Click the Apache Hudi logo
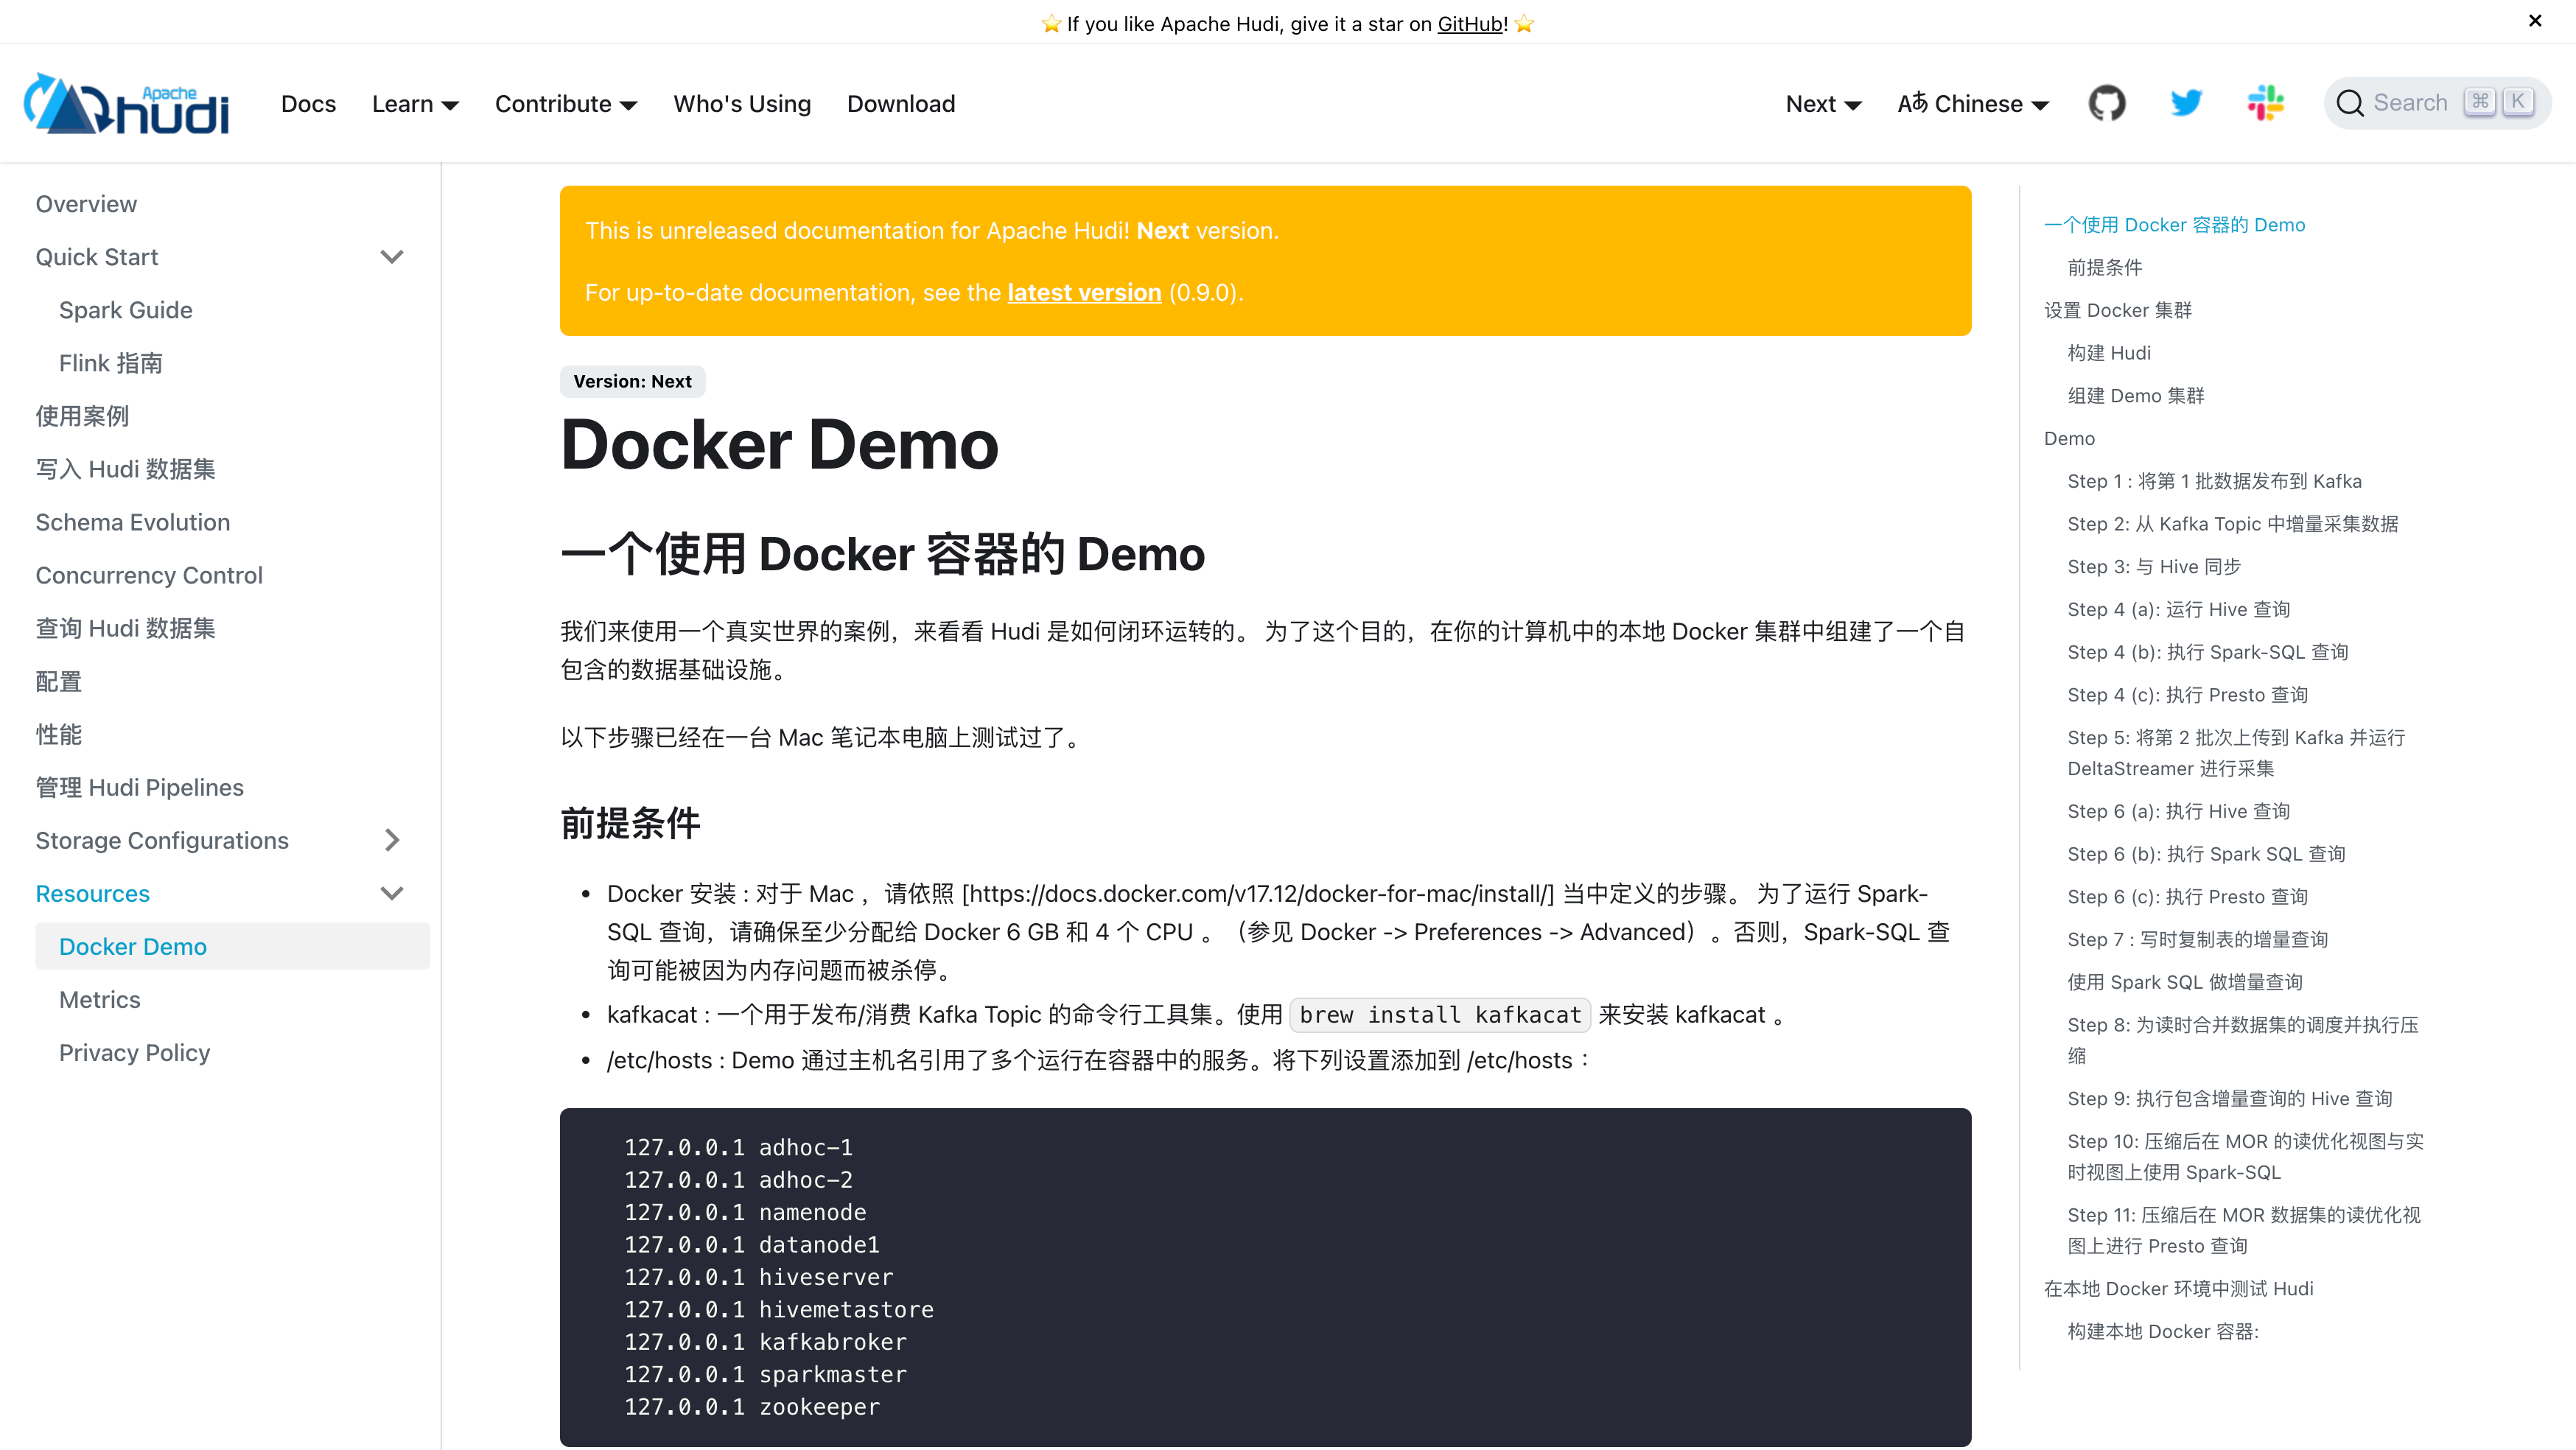 pos(127,103)
